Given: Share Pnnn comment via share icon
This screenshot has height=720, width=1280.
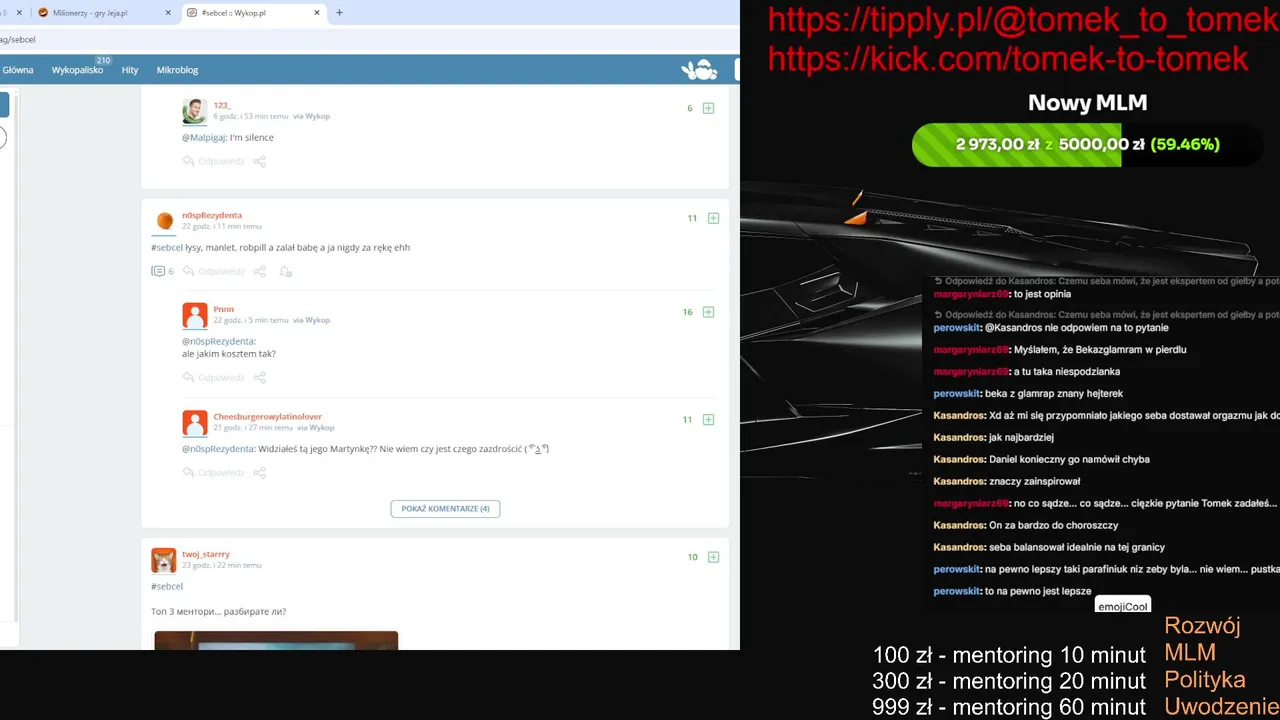Looking at the screenshot, I should 259,377.
